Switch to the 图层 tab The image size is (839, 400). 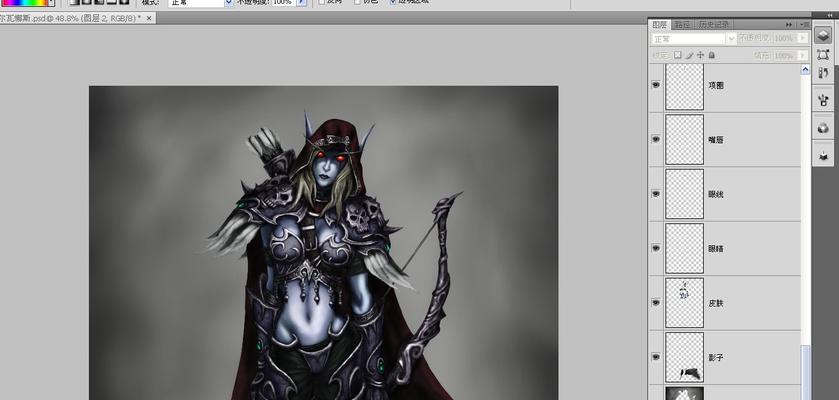[659, 25]
